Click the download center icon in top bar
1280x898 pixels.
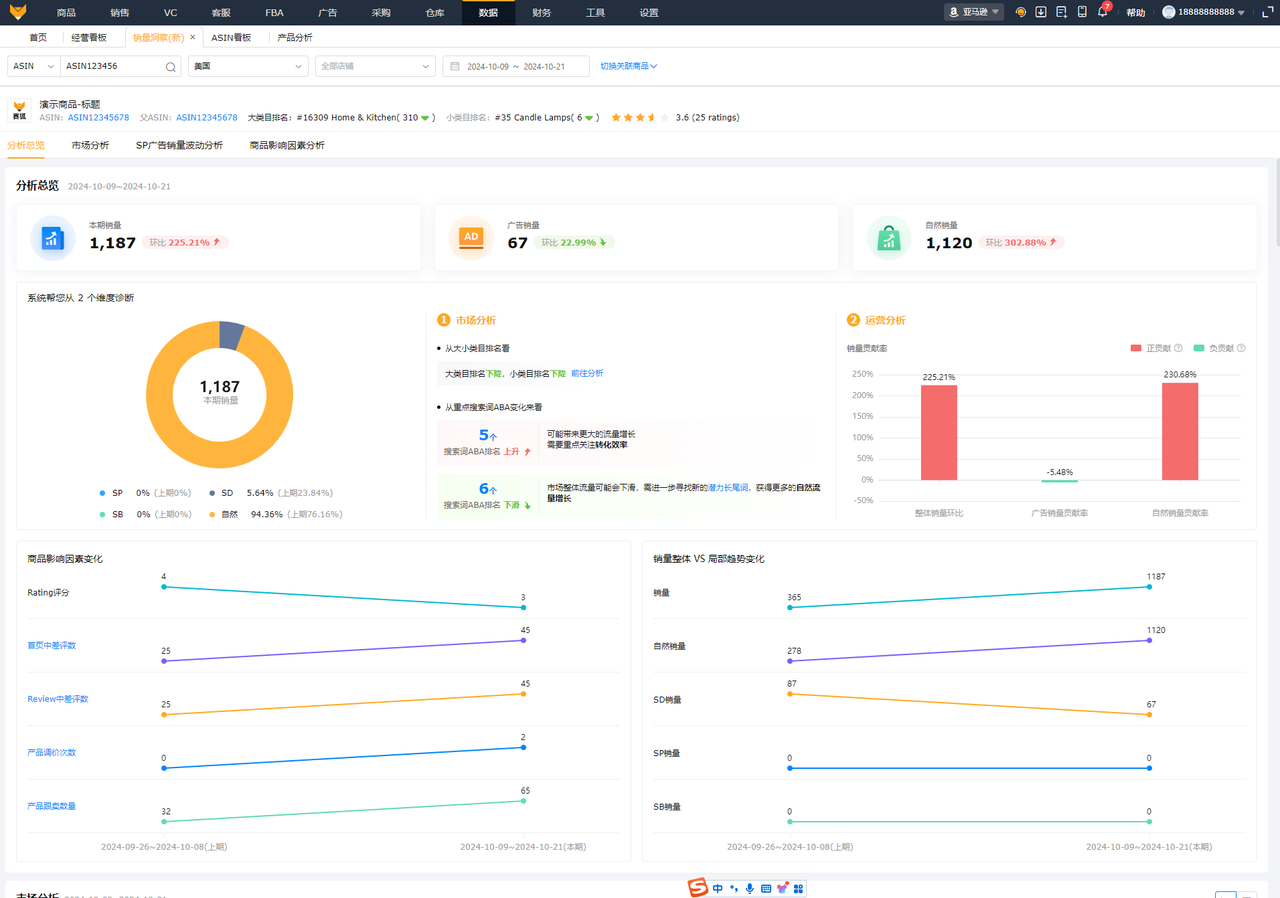[x=1041, y=12]
